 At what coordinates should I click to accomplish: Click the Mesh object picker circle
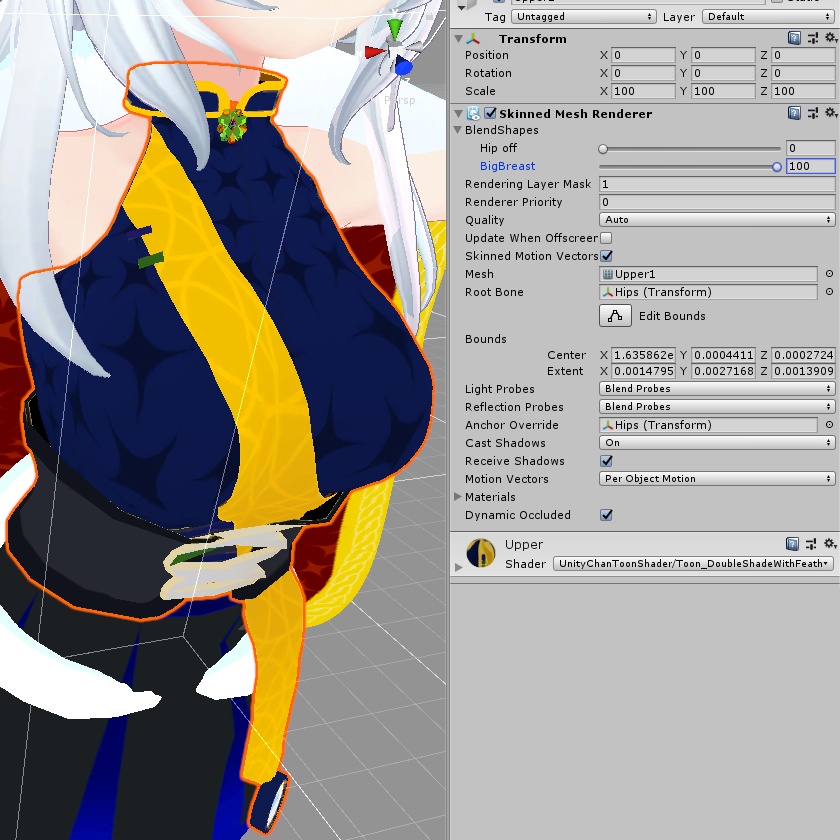tap(829, 274)
